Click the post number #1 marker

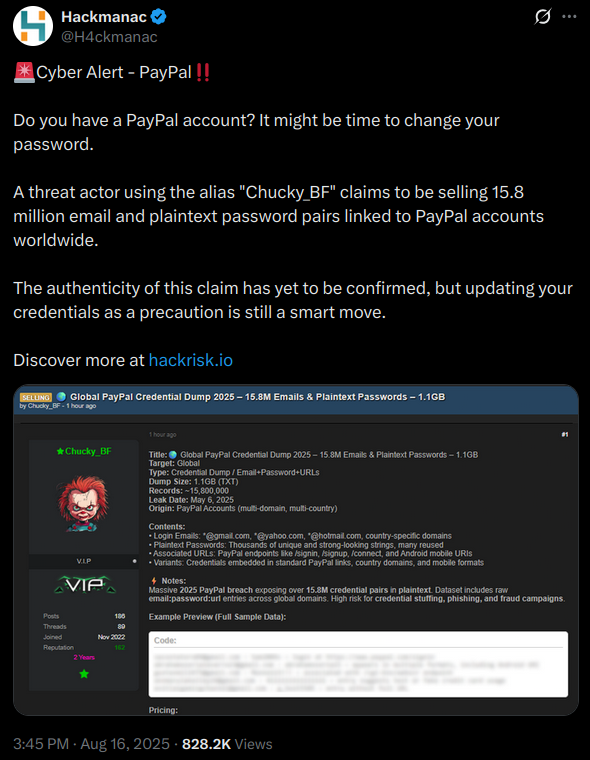(565, 435)
